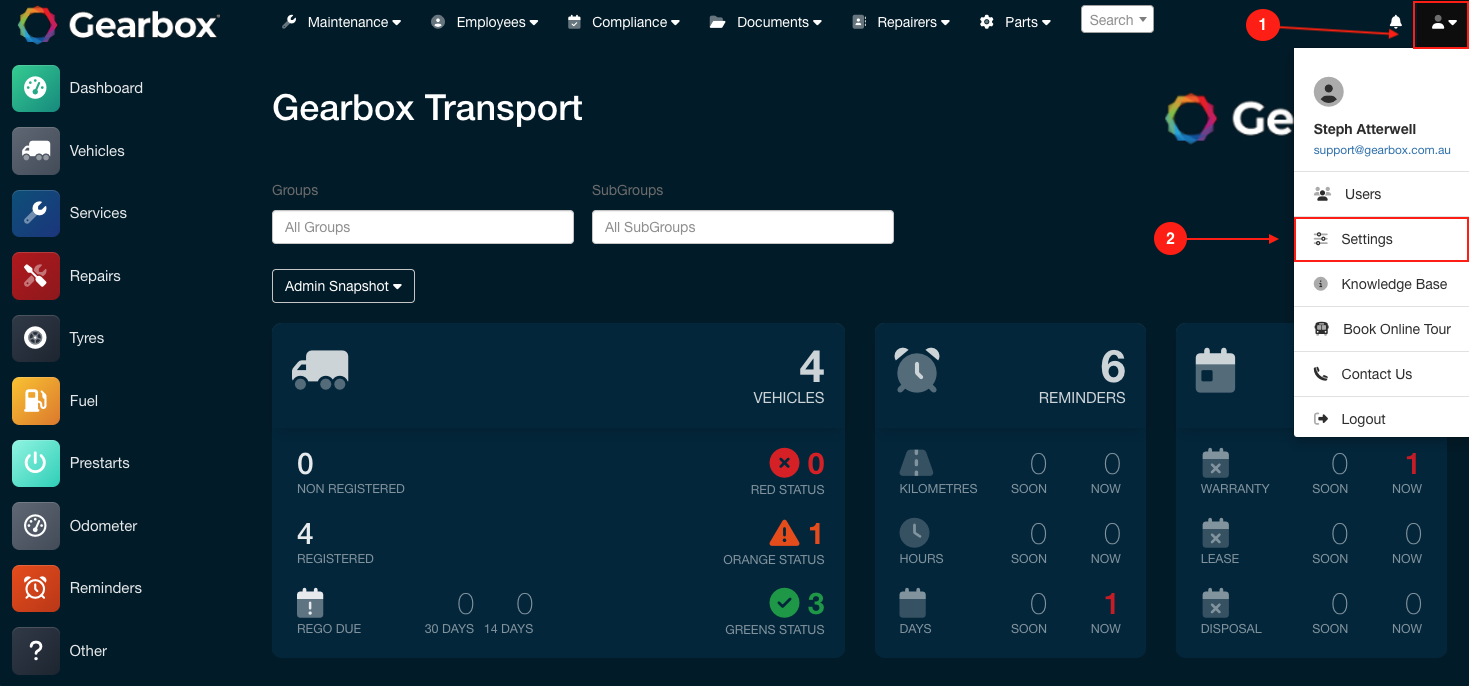Click the notifications bell icon
The image size is (1469, 686).
click(1396, 22)
